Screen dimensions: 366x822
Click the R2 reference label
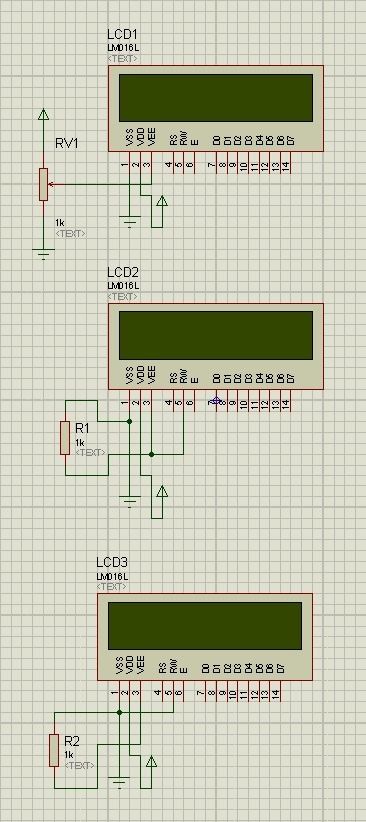click(x=72, y=741)
